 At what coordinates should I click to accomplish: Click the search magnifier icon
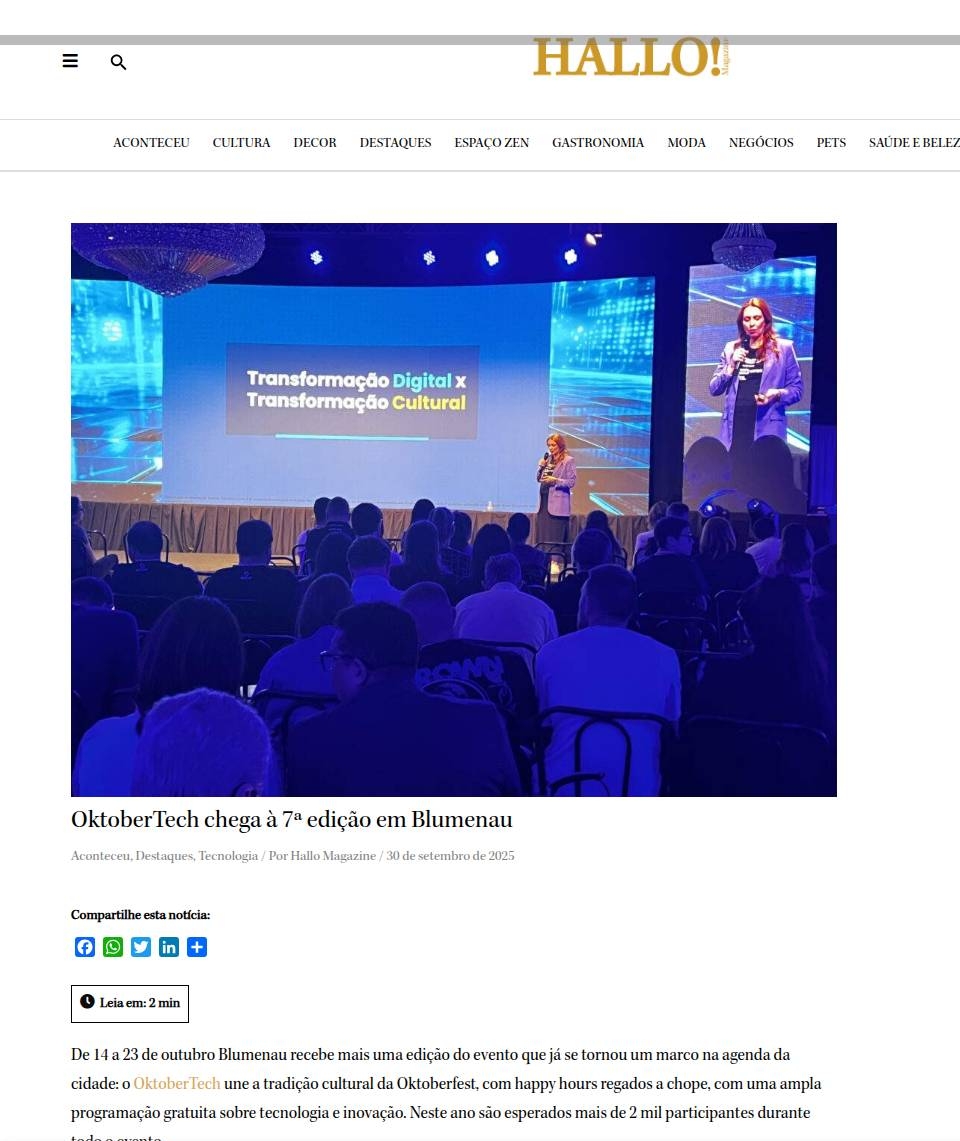118,62
